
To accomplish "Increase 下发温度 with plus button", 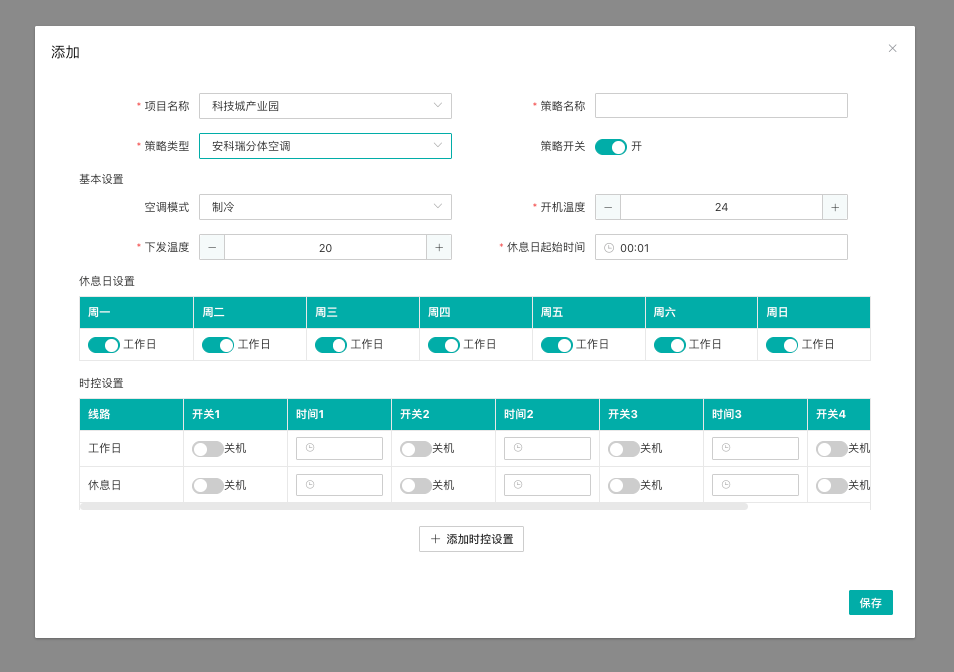I will (x=439, y=247).
